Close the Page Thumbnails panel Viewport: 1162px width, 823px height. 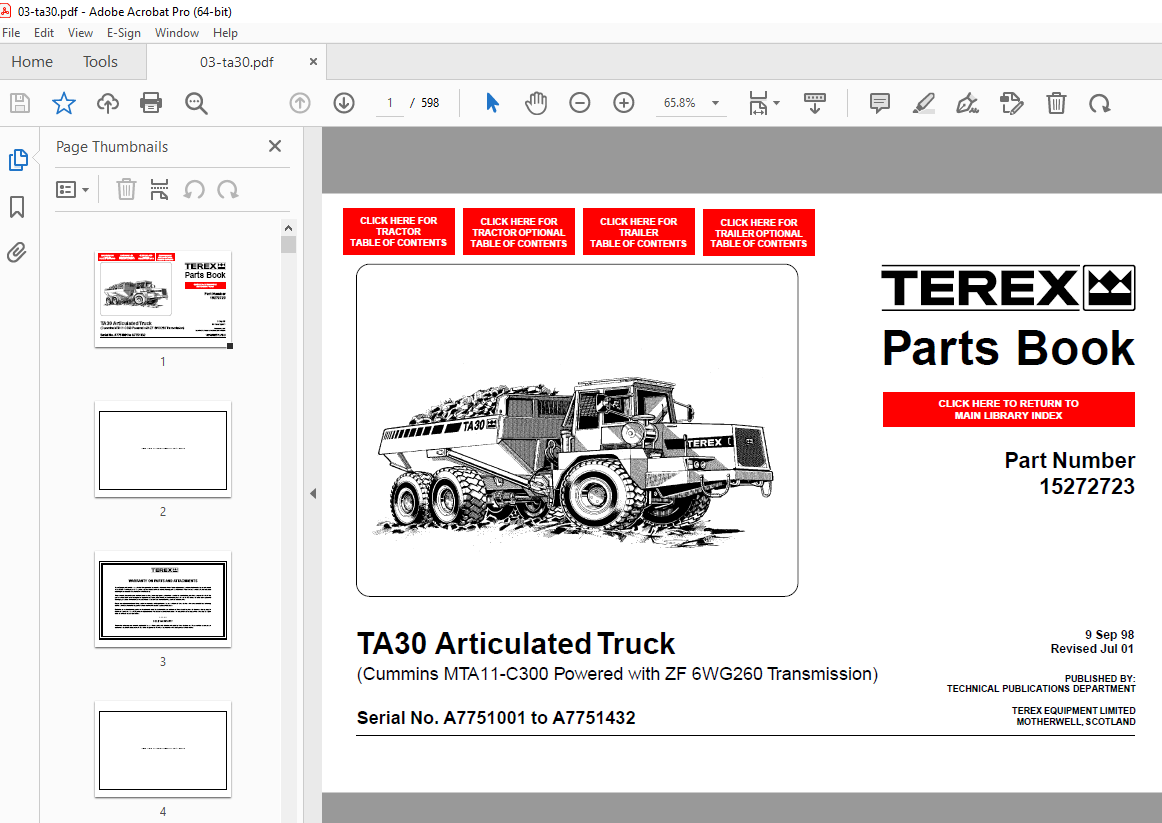pyautogui.click(x=274, y=146)
